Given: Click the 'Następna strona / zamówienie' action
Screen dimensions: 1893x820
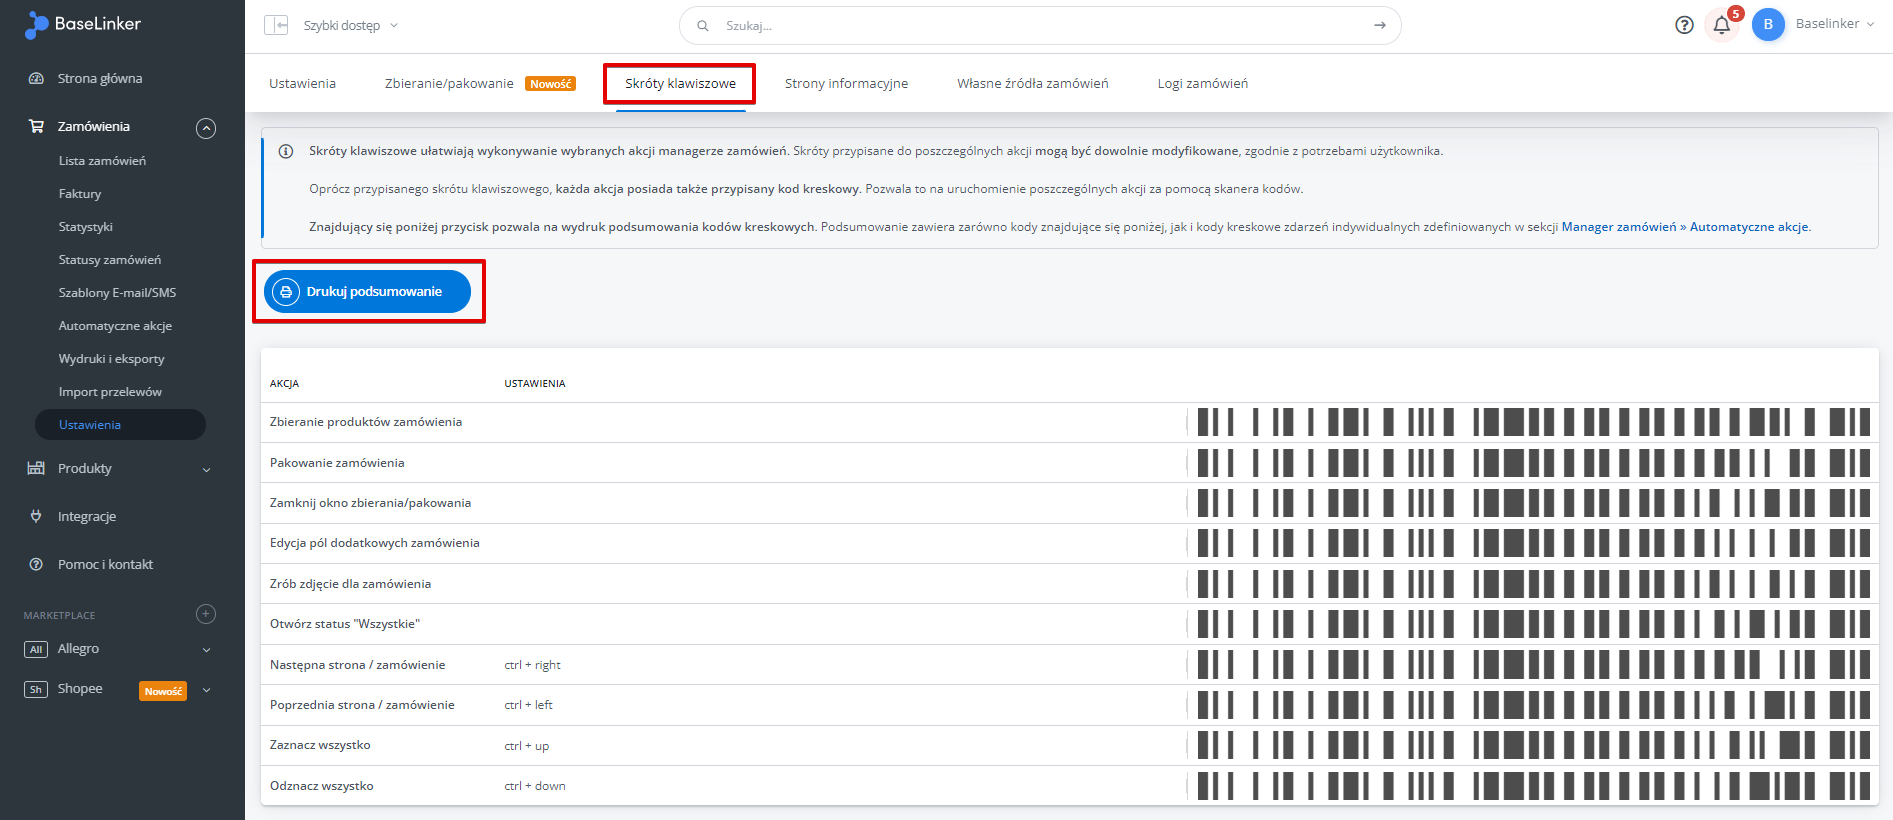Looking at the screenshot, I should [x=358, y=665].
